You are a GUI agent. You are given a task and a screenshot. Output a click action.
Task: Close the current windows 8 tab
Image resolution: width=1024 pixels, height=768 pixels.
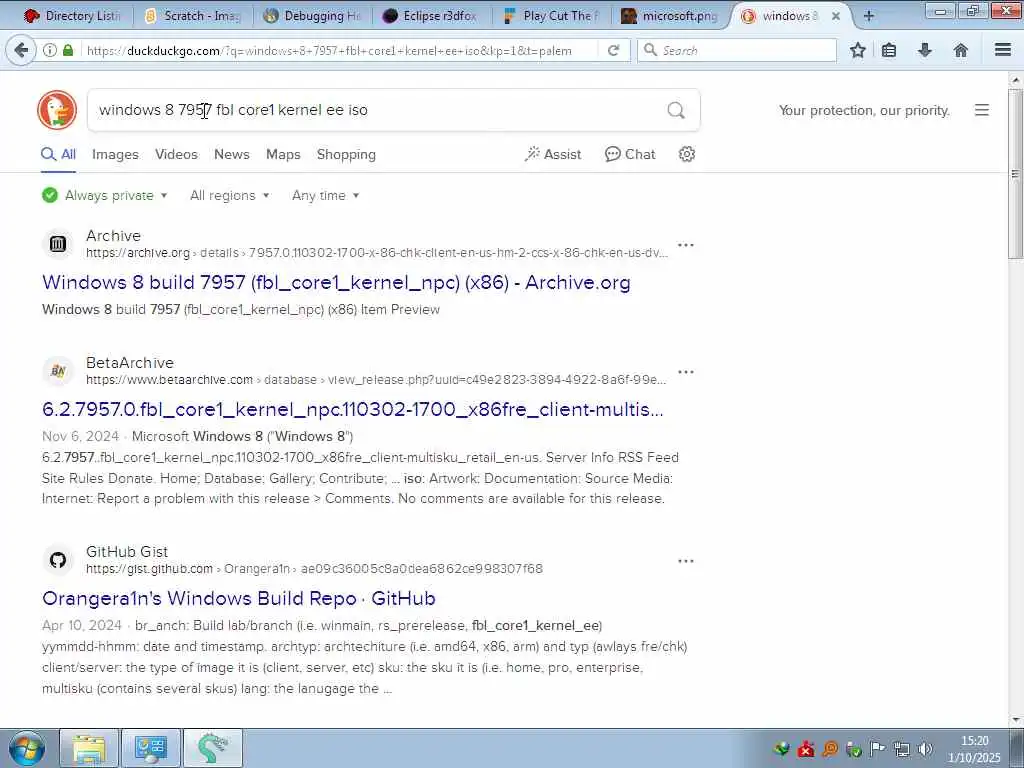click(x=835, y=16)
